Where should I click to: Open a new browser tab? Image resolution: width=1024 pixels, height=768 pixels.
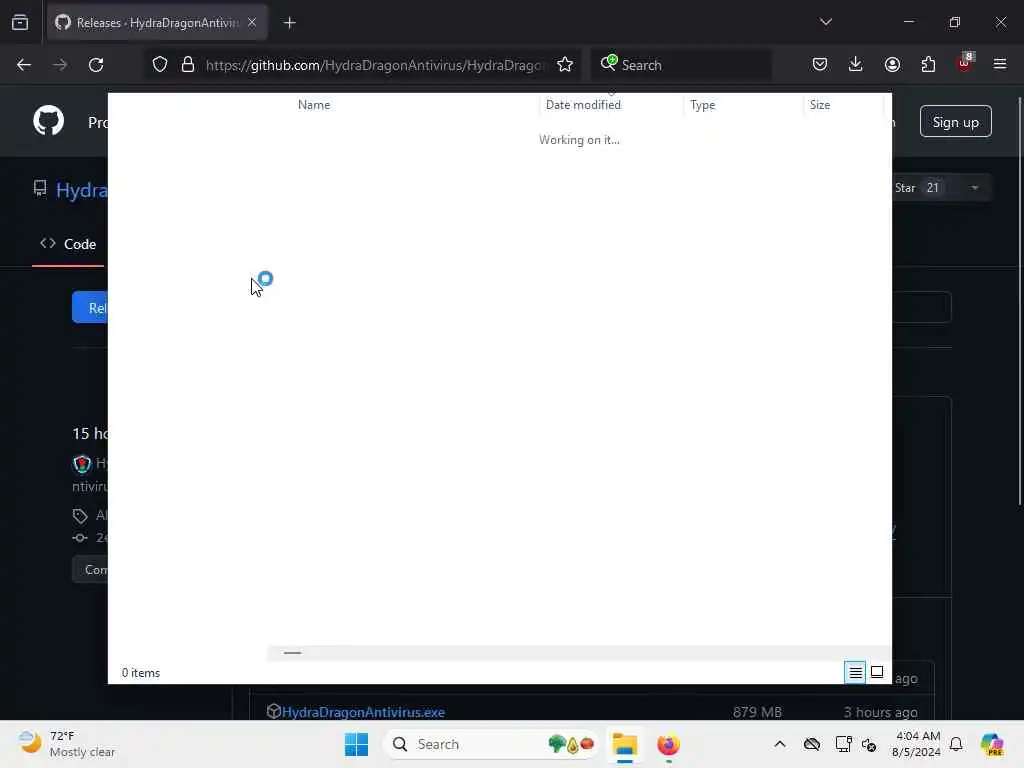click(290, 23)
